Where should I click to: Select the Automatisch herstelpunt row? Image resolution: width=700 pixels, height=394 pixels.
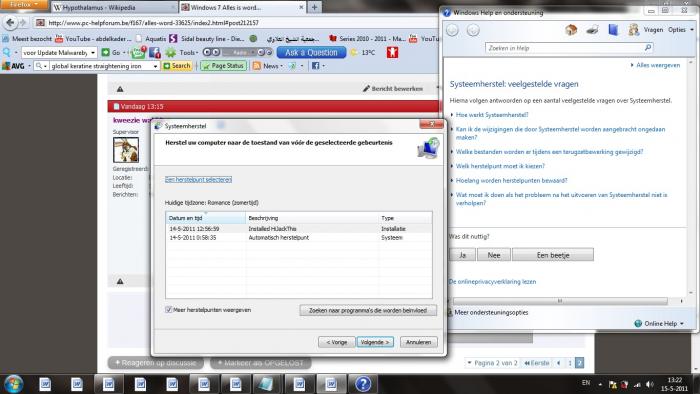[x=299, y=237]
